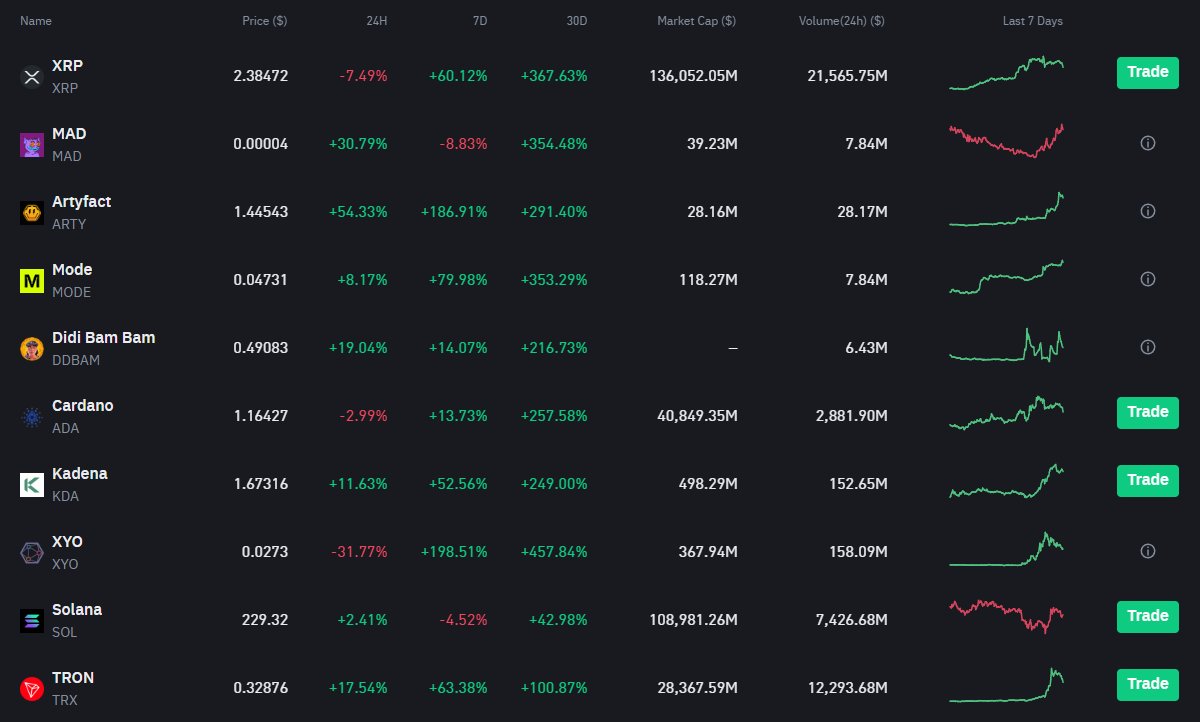Image resolution: width=1200 pixels, height=722 pixels.
Task: Open the Artyfact coin name link
Action: coord(82,201)
